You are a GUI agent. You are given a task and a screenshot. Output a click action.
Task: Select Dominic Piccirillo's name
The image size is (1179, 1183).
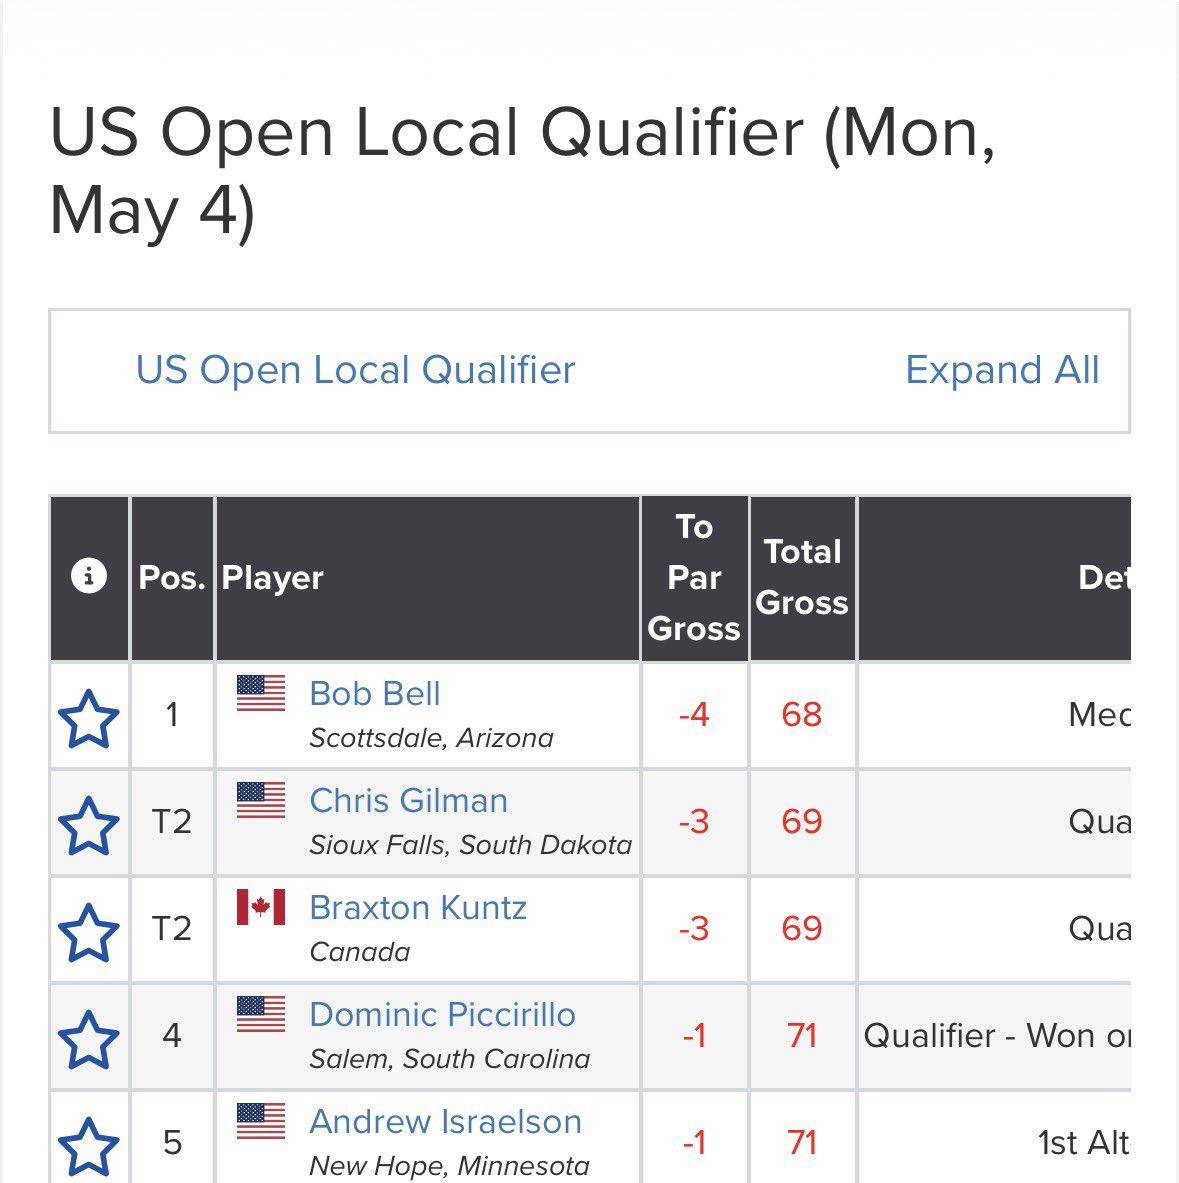click(443, 1015)
